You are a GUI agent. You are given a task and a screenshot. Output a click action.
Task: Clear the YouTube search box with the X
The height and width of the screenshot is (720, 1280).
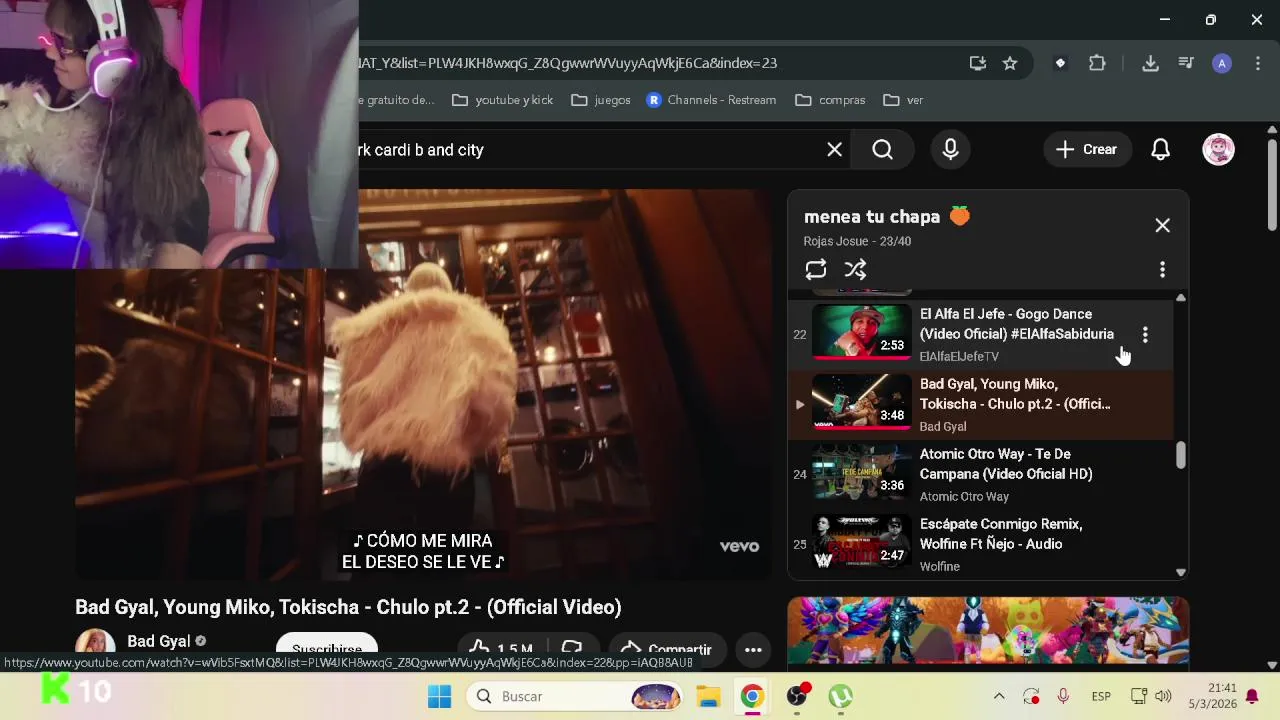tap(834, 150)
